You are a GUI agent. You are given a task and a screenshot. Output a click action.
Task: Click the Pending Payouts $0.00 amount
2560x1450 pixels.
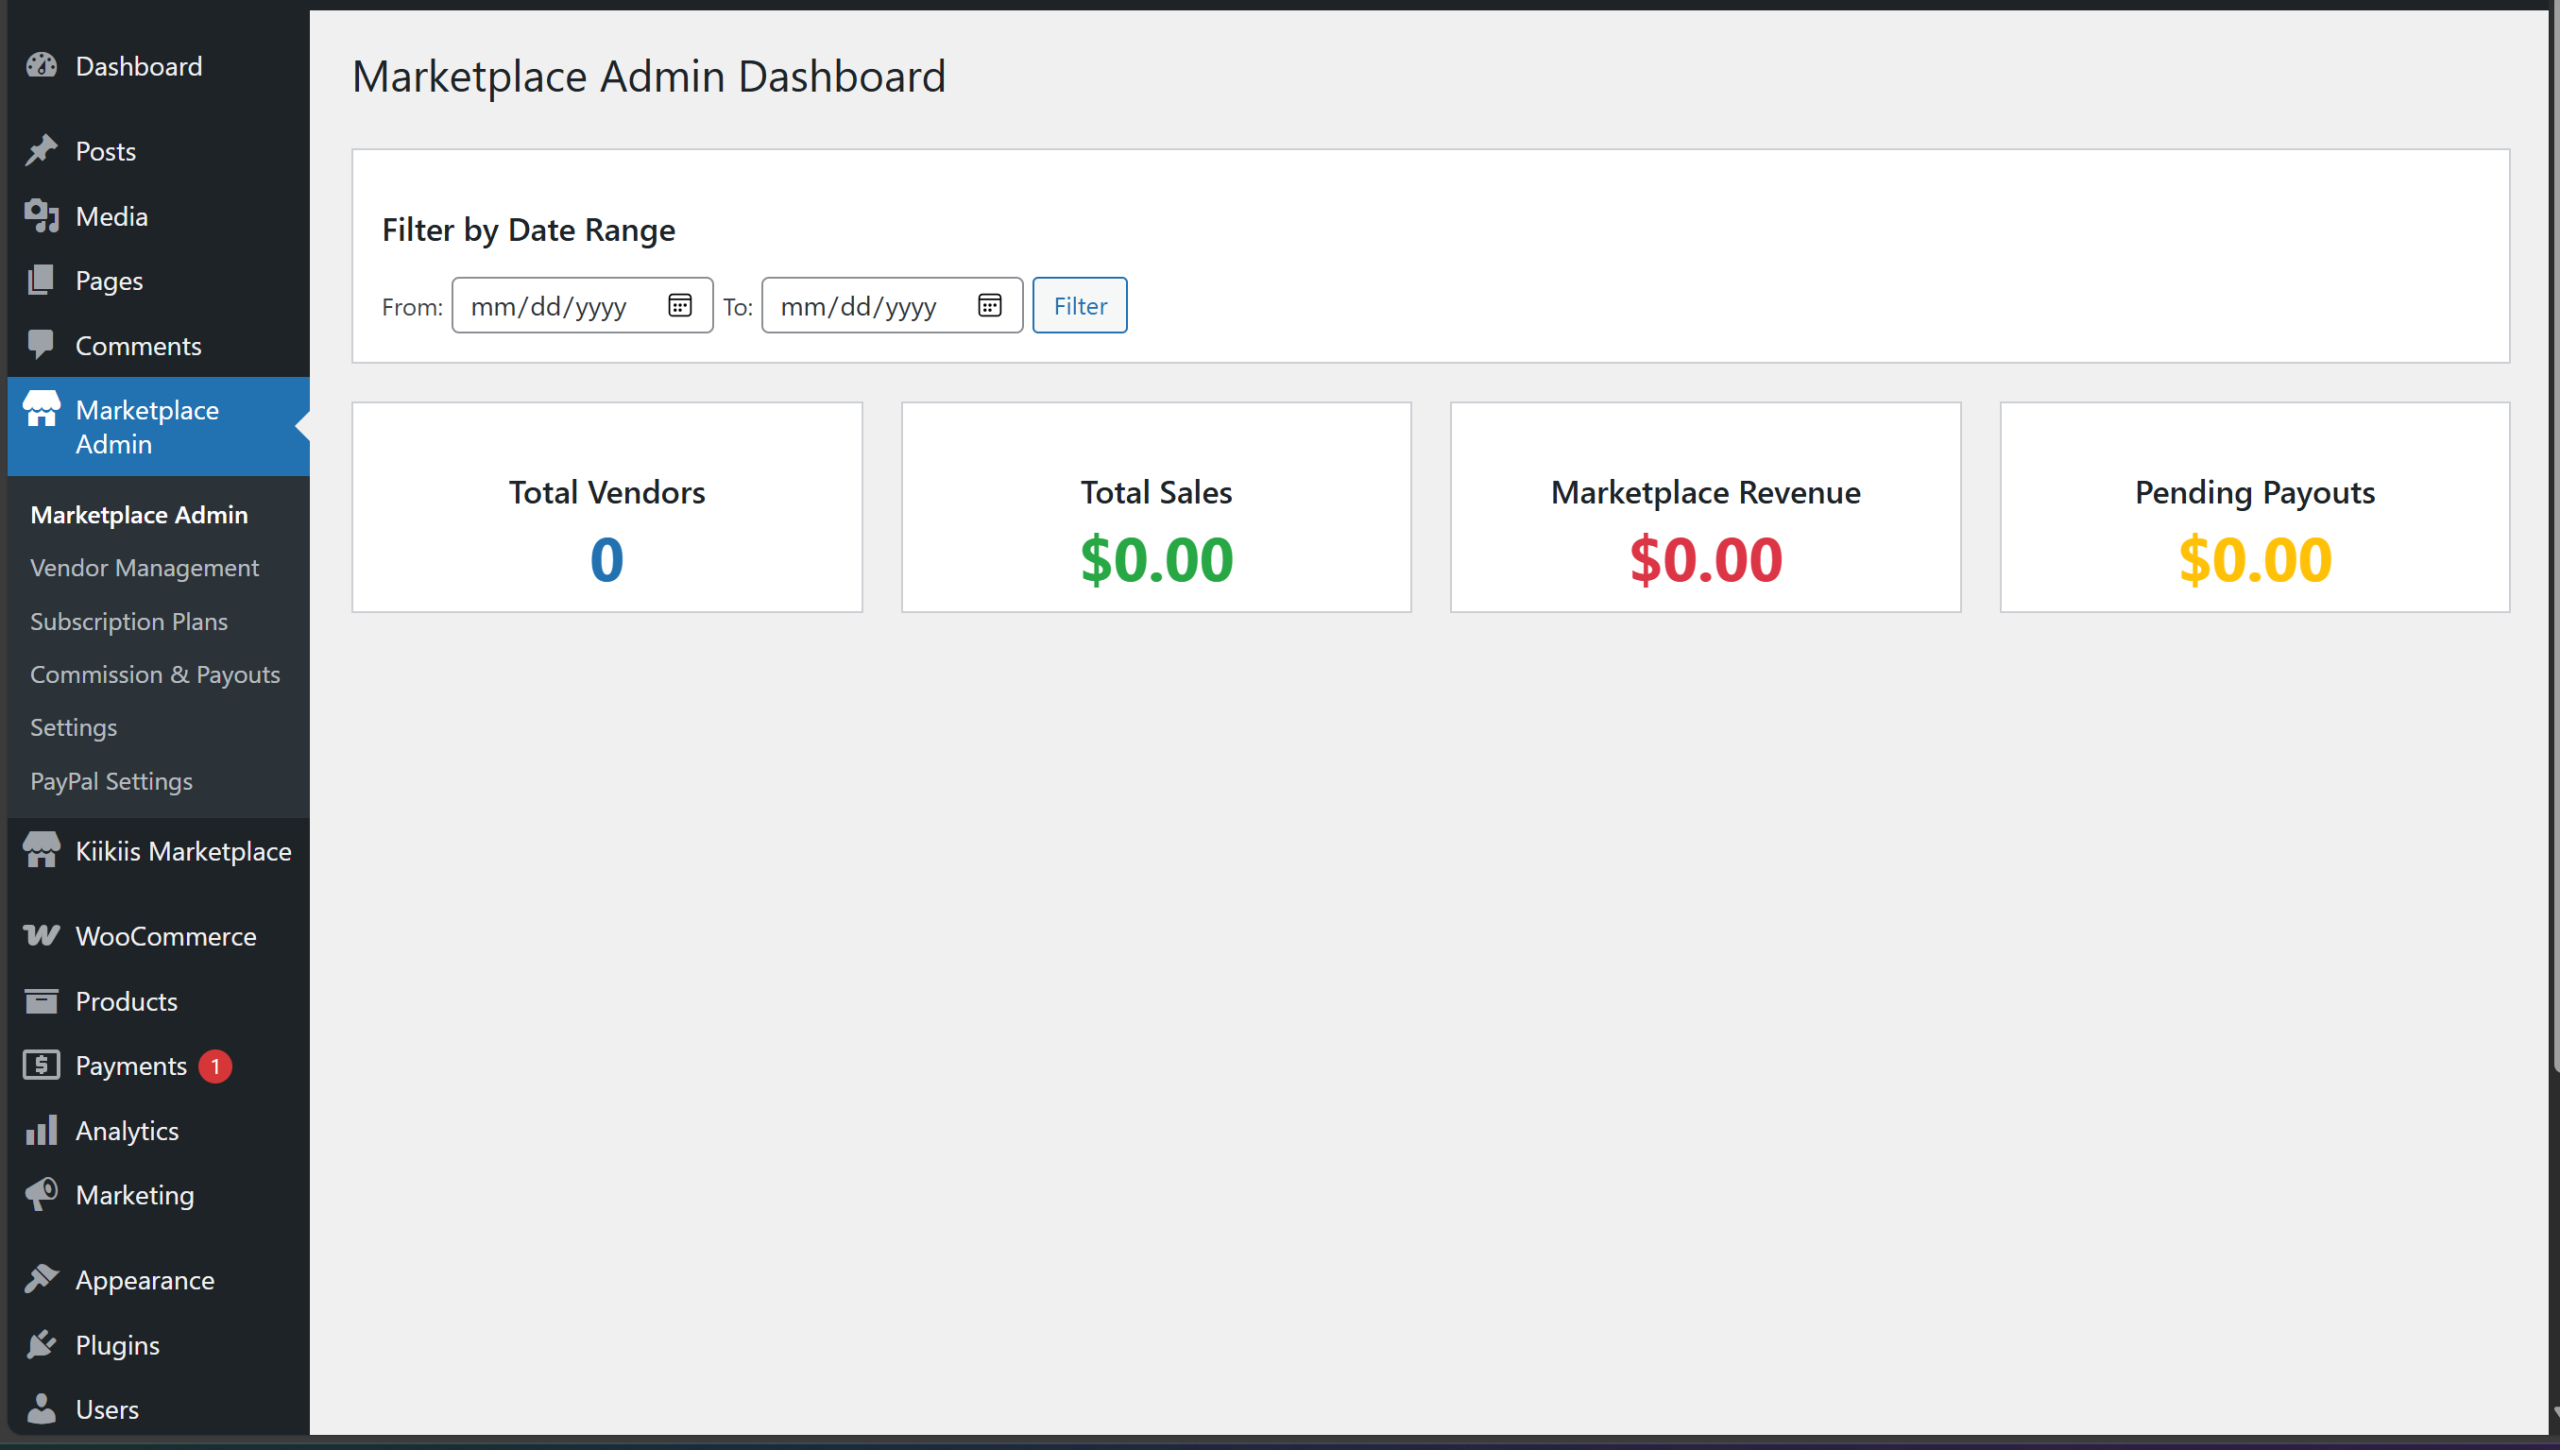(2255, 559)
